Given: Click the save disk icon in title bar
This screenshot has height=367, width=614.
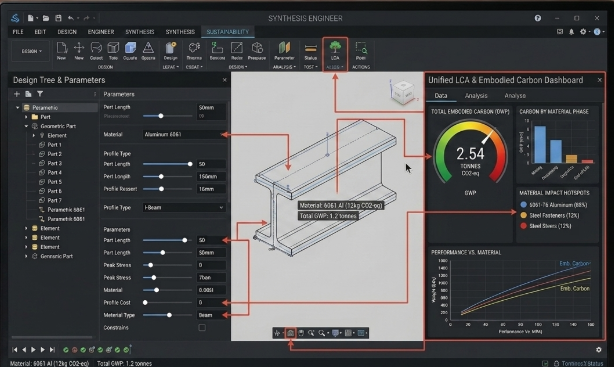Looking at the screenshot, I should click(x=58, y=18).
